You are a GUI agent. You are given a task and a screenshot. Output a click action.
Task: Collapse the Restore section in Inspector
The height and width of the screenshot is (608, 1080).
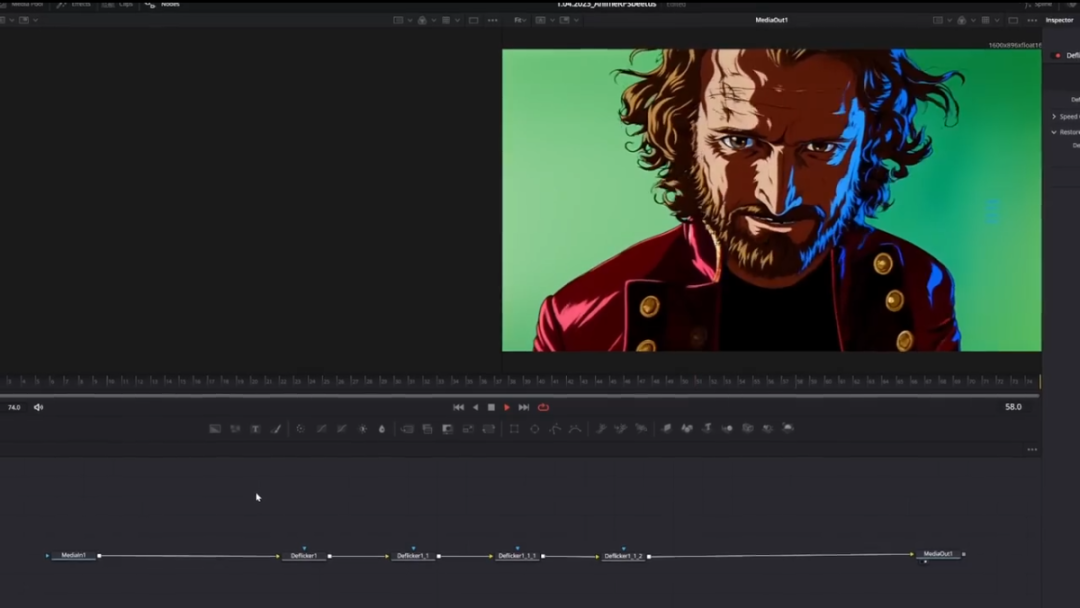click(x=1054, y=132)
